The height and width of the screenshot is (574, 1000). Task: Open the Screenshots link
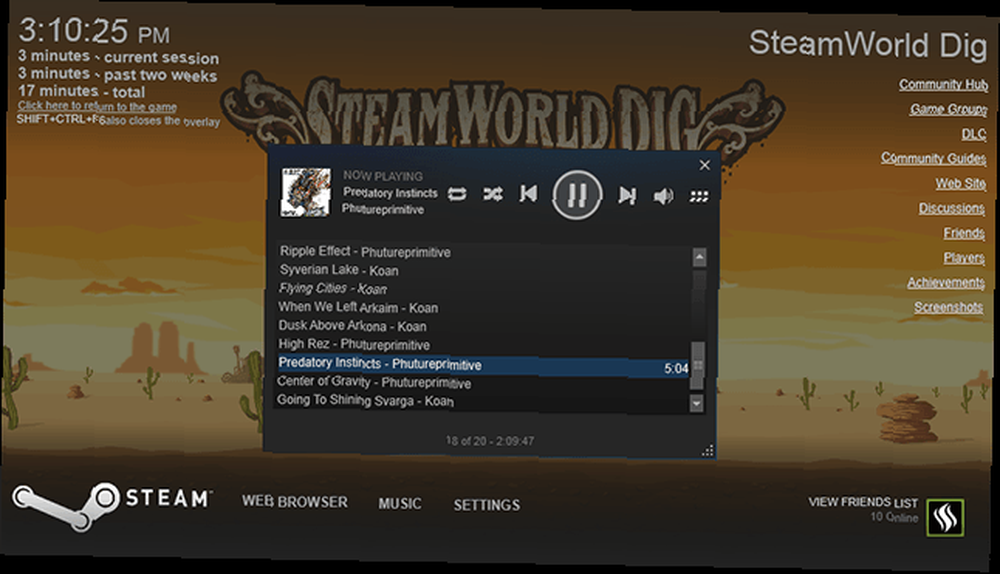click(948, 307)
